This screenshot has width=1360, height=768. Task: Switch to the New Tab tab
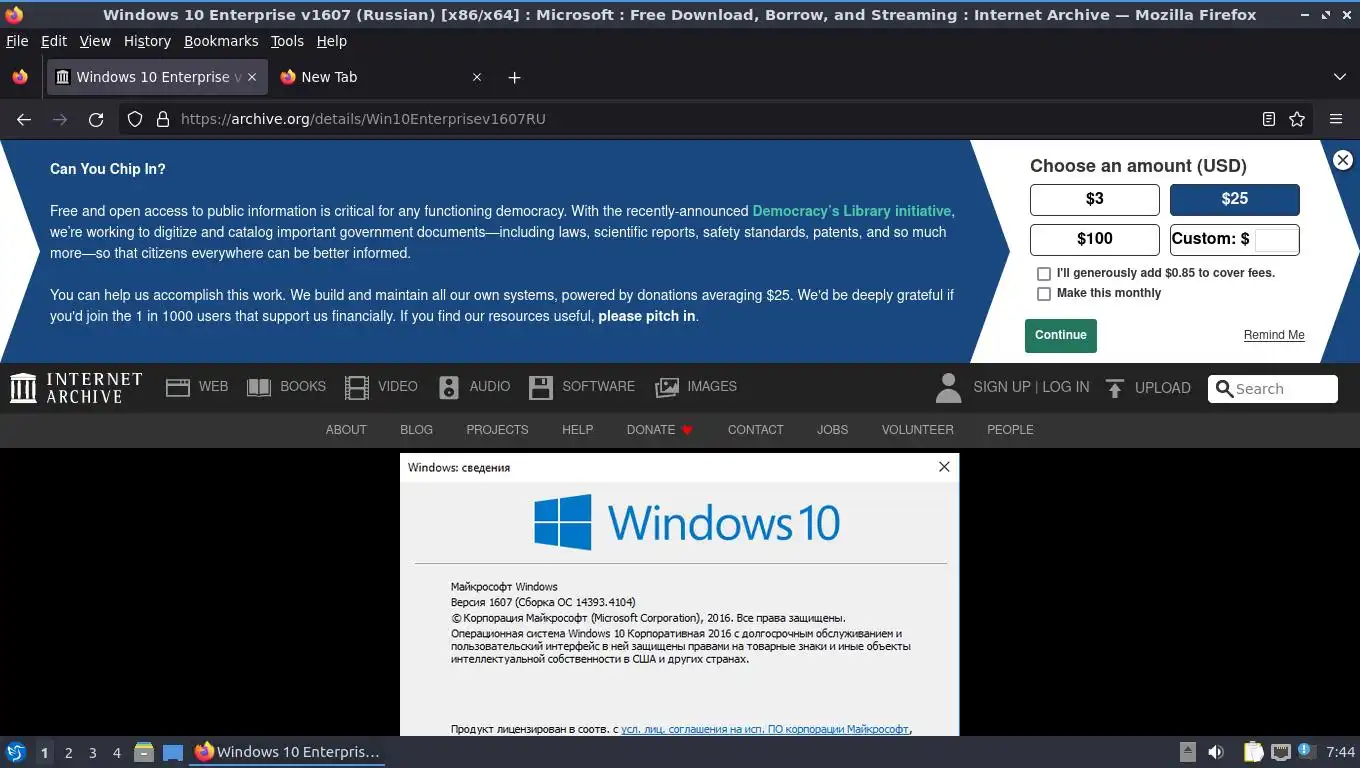tap(380, 77)
